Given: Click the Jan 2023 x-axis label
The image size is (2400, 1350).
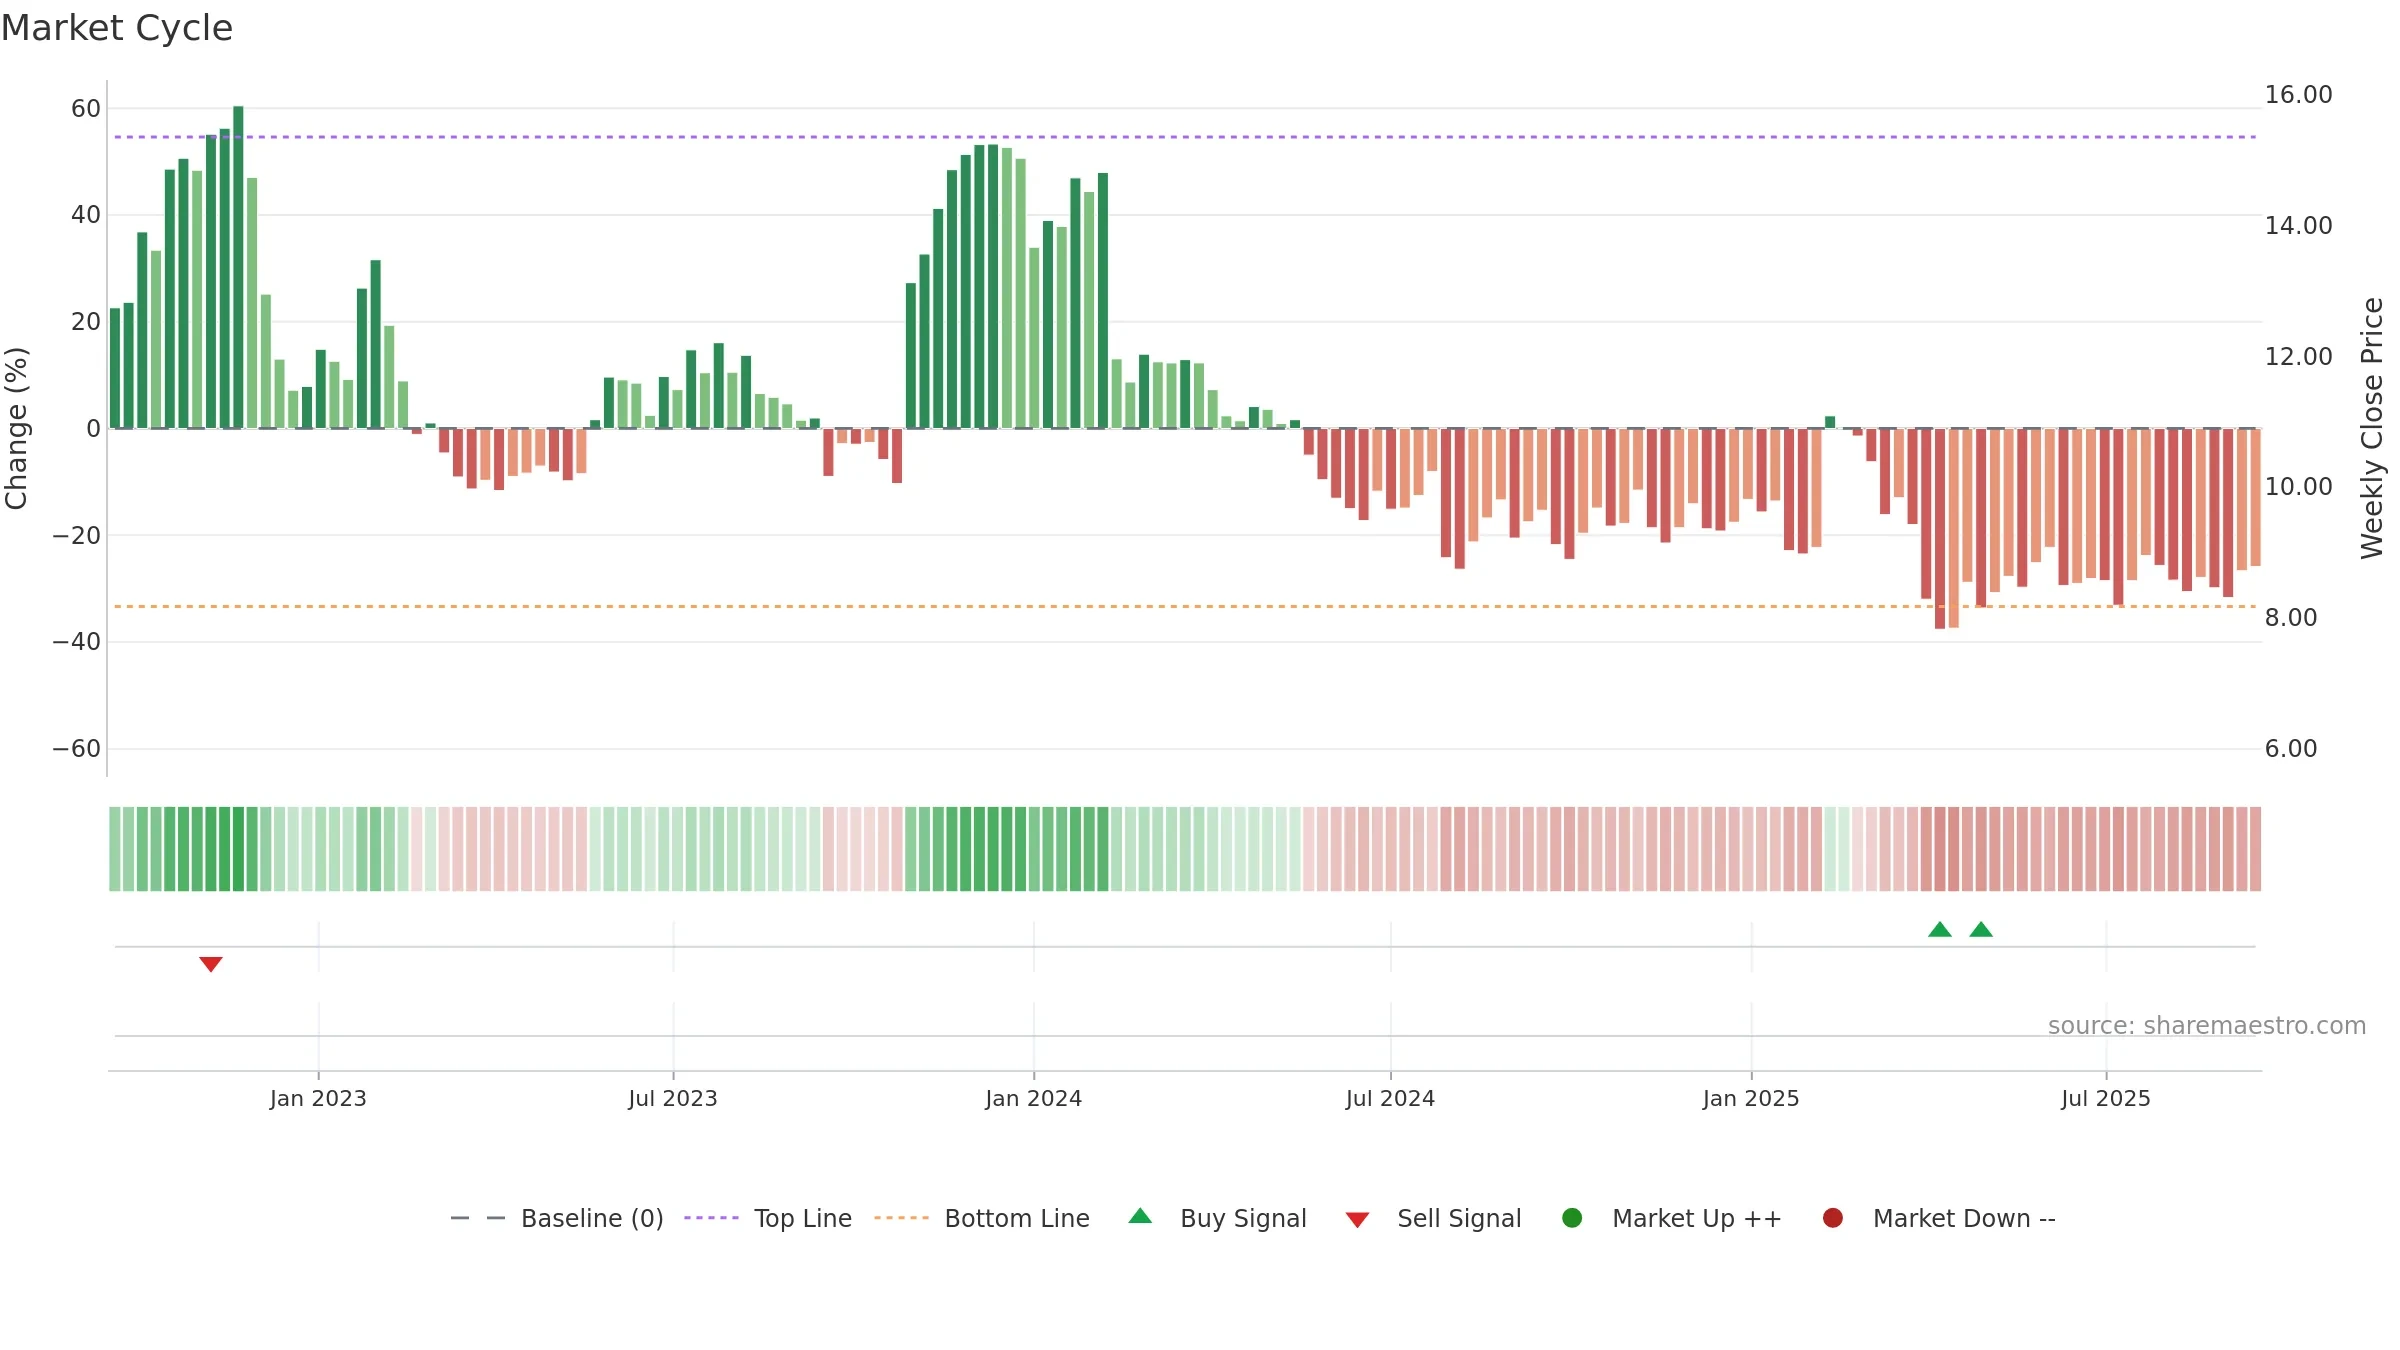Looking at the screenshot, I should [318, 1098].
